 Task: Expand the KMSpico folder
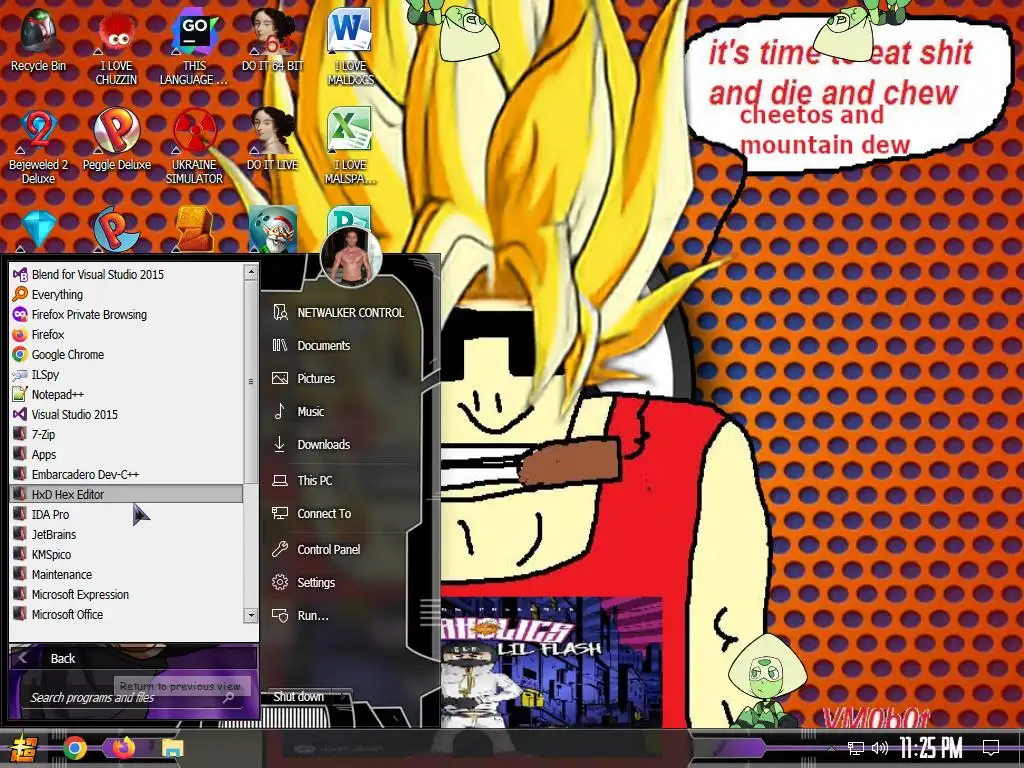(x=127, y=554)
